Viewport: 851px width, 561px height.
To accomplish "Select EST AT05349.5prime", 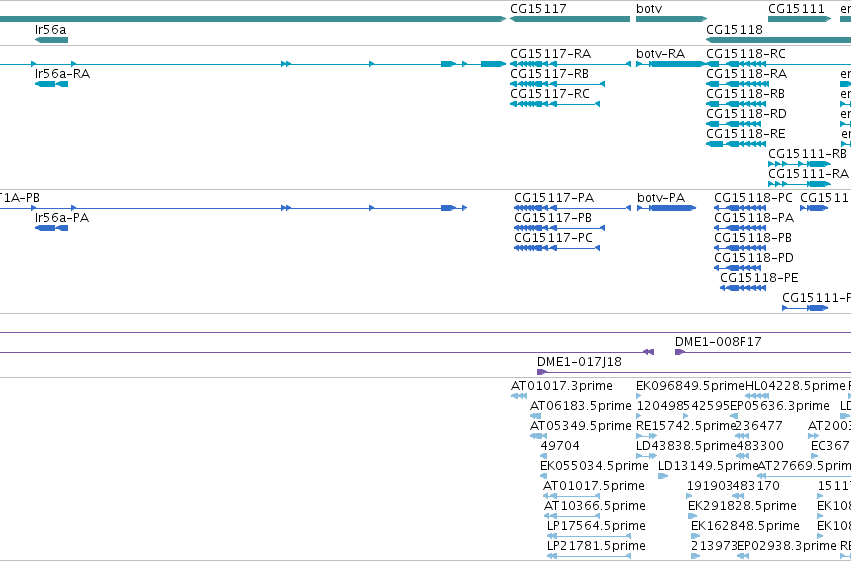I will click(581, 426).
